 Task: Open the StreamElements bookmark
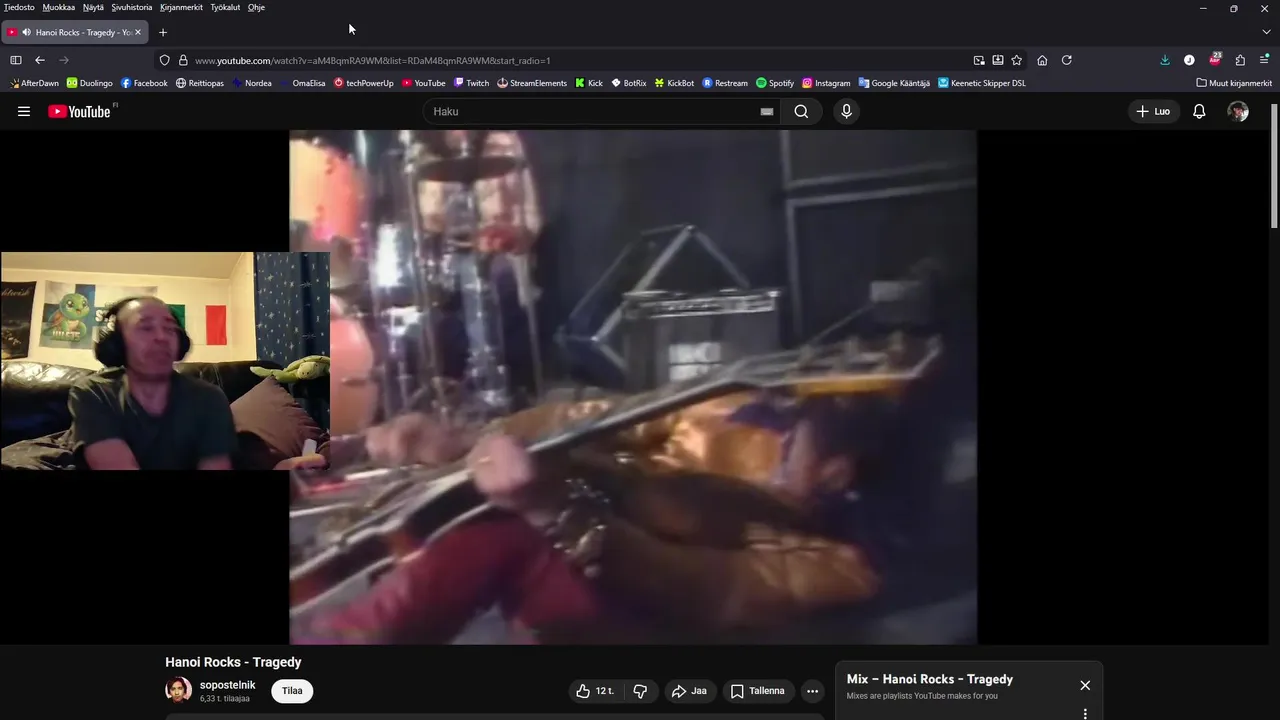[532, 83]
